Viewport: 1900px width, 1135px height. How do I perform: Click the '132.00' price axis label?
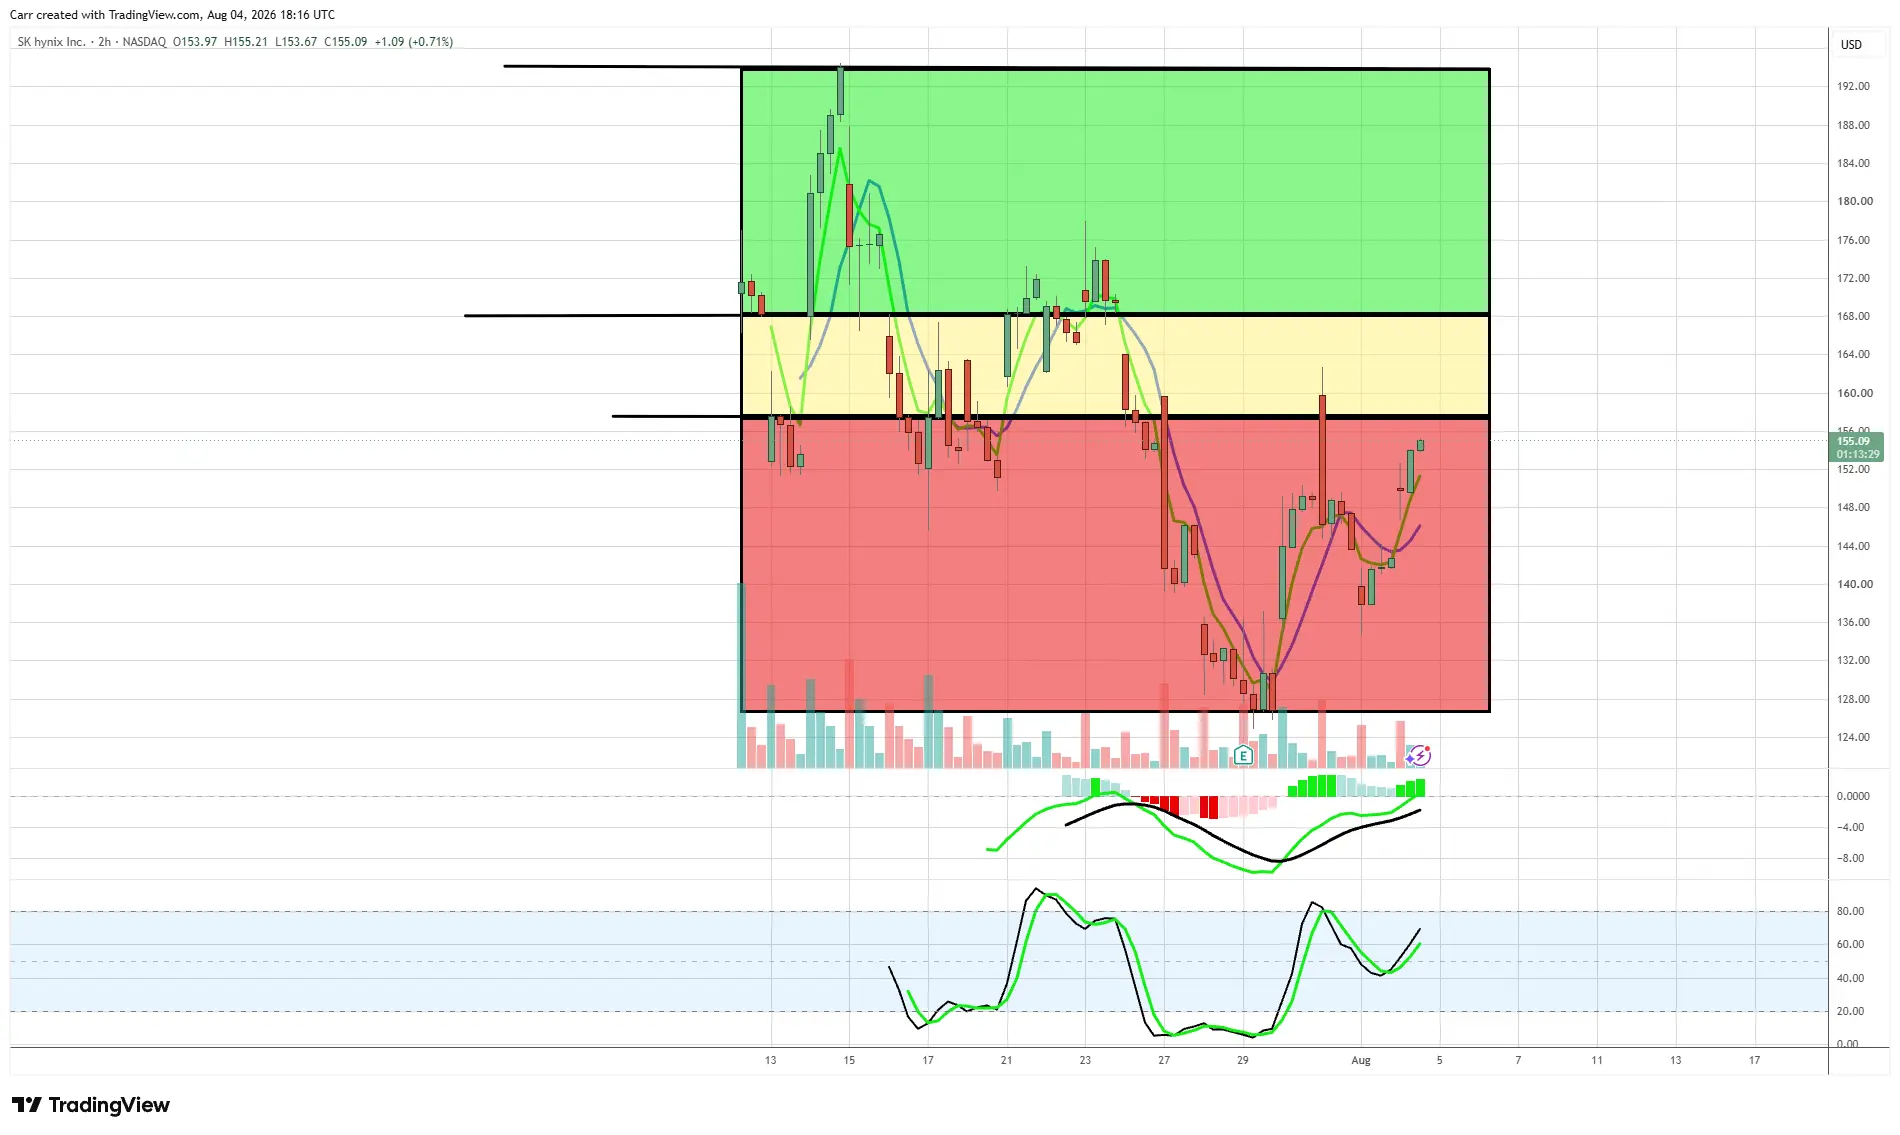(x=1853, y=660)
